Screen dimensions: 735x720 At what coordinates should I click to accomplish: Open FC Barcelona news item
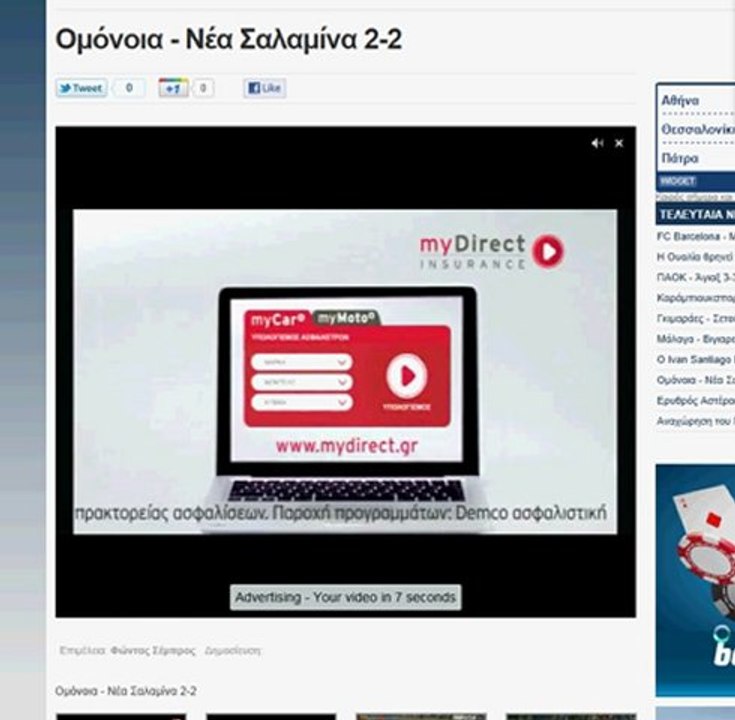pyautogui.click(x=696, y=236)
